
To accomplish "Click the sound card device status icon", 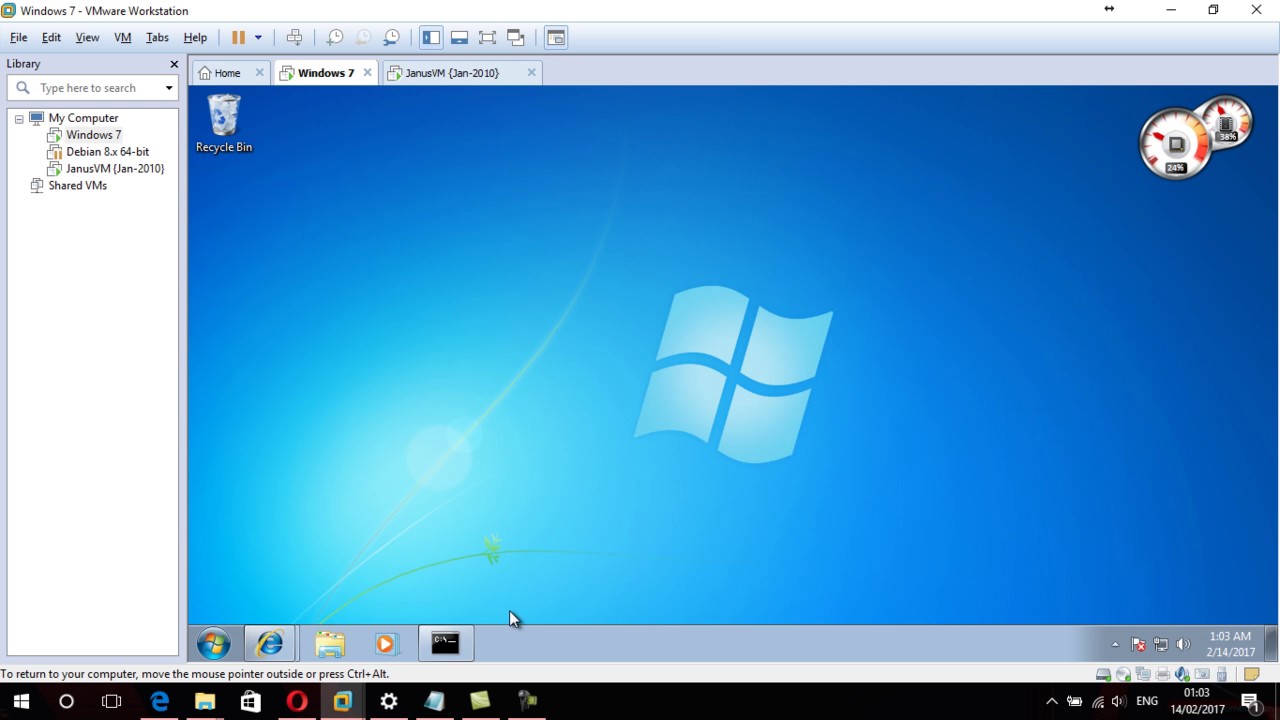I will coord(1182,674).
